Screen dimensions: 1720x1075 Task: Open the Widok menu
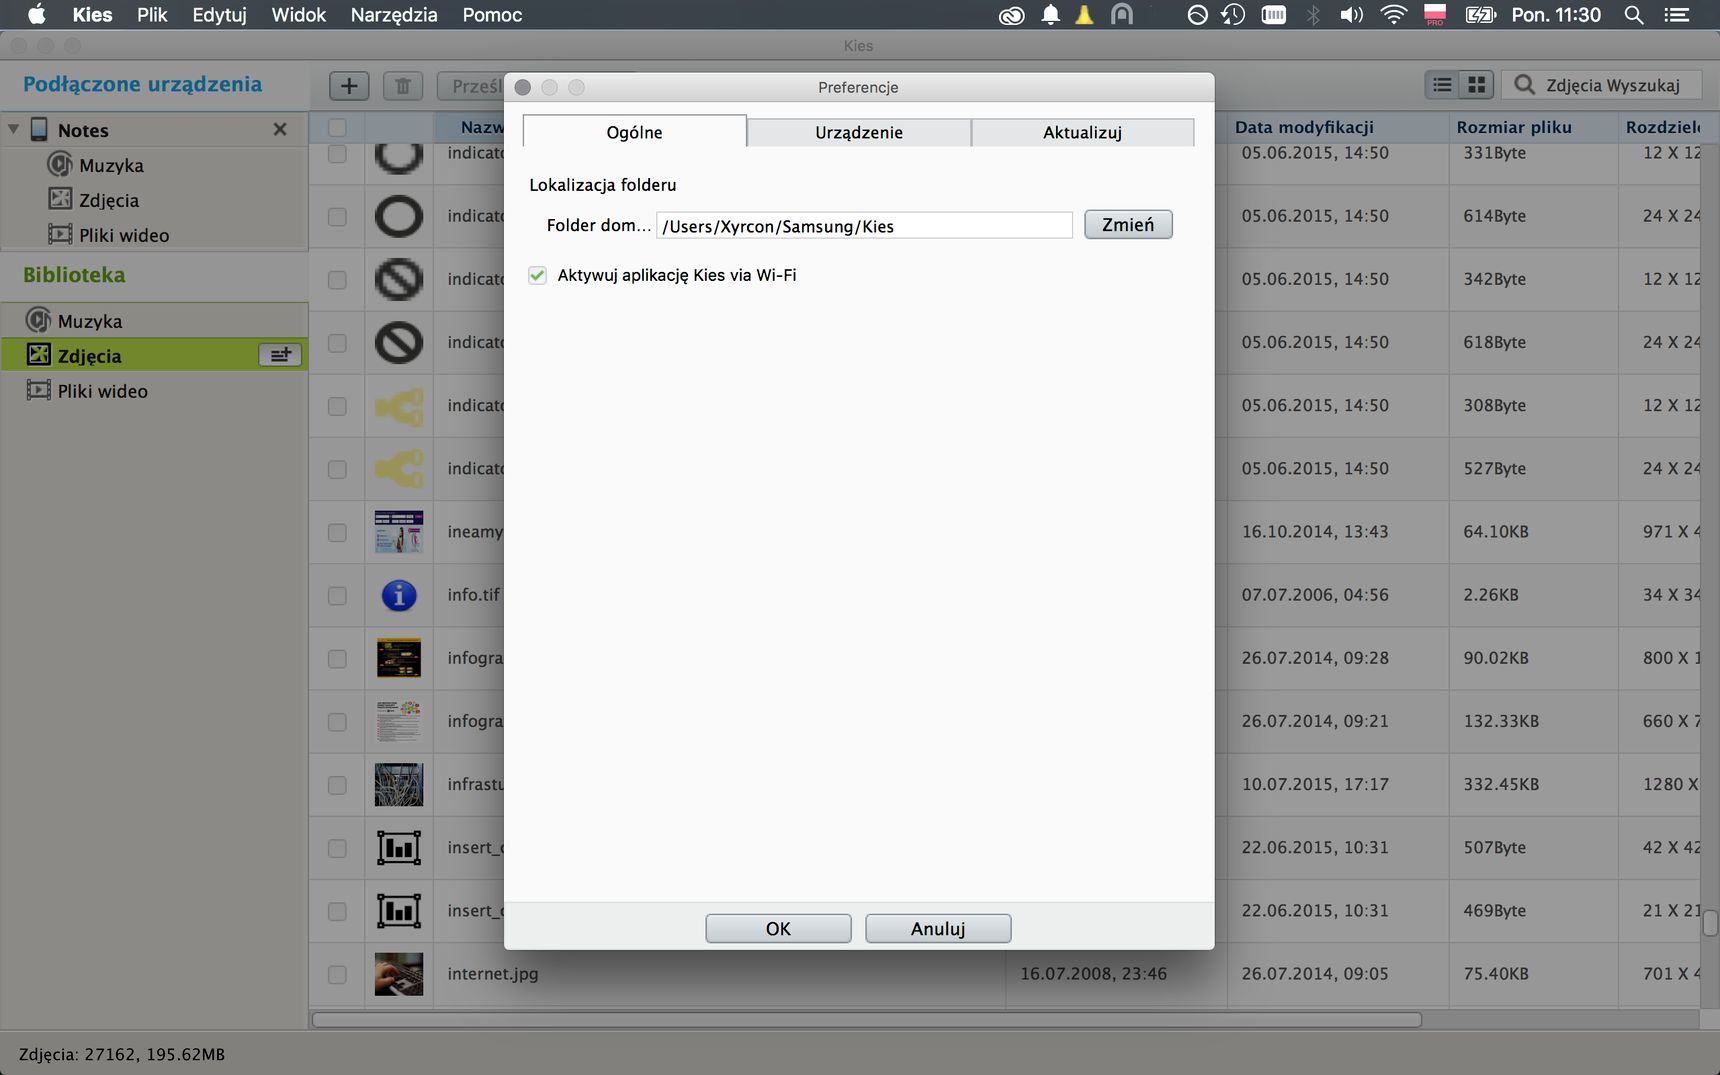299,14
